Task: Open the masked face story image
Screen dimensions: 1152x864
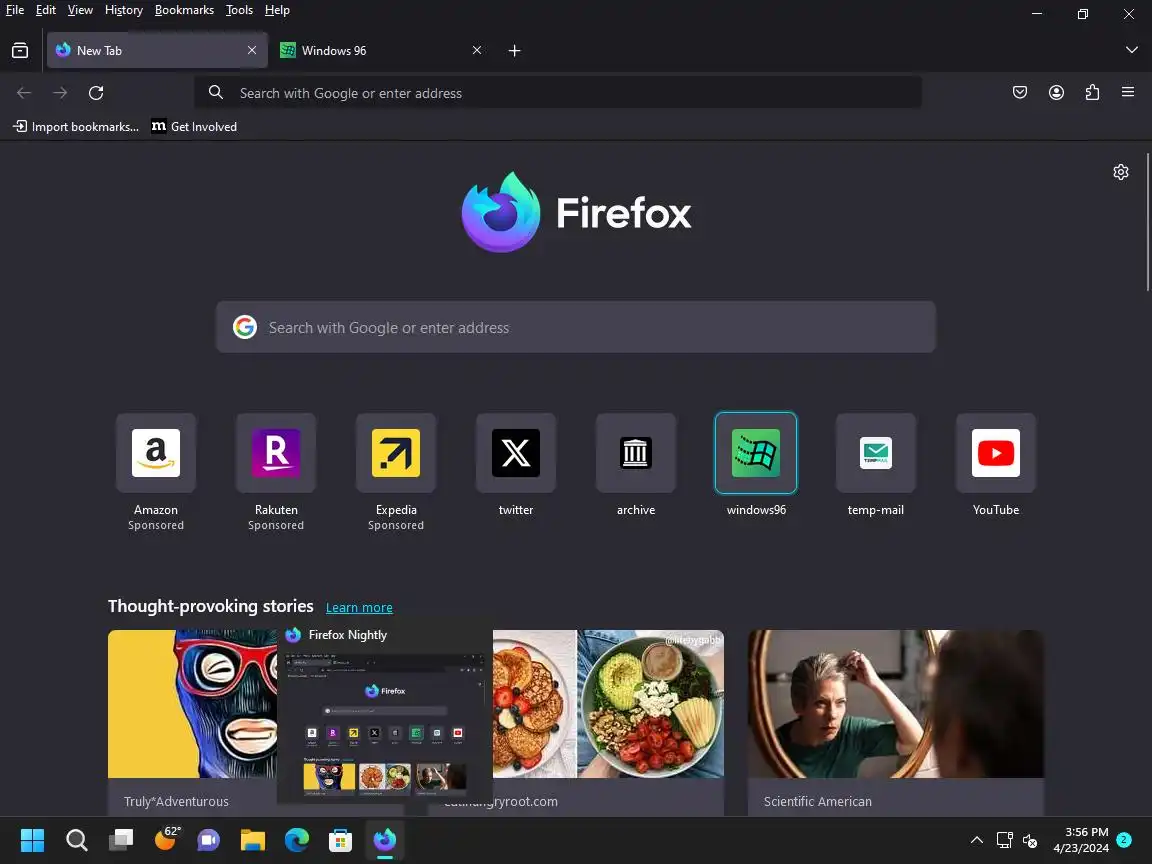Action: pos(192,703)
